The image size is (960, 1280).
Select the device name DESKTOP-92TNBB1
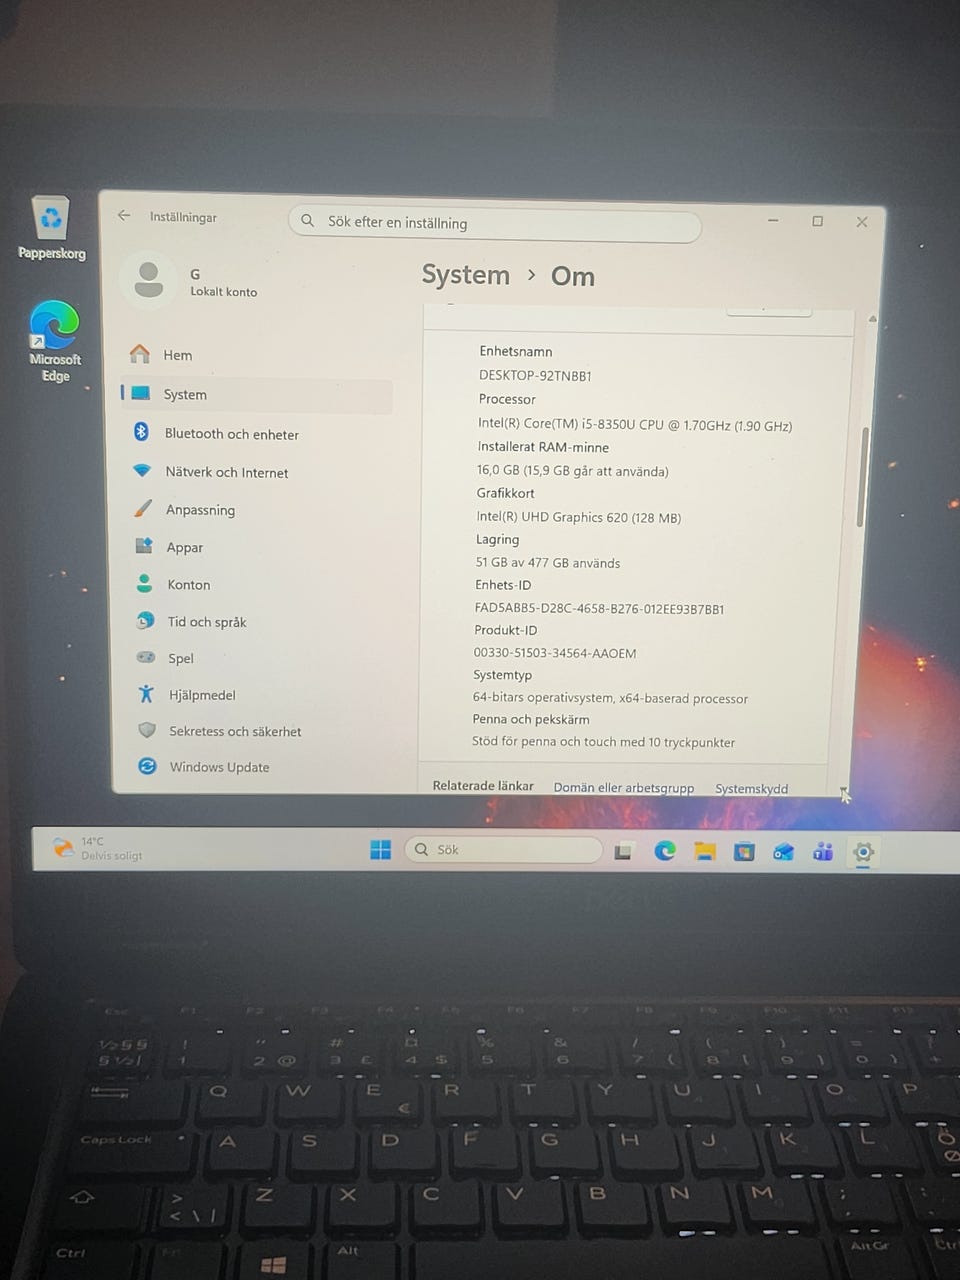[x=535, y=376]
